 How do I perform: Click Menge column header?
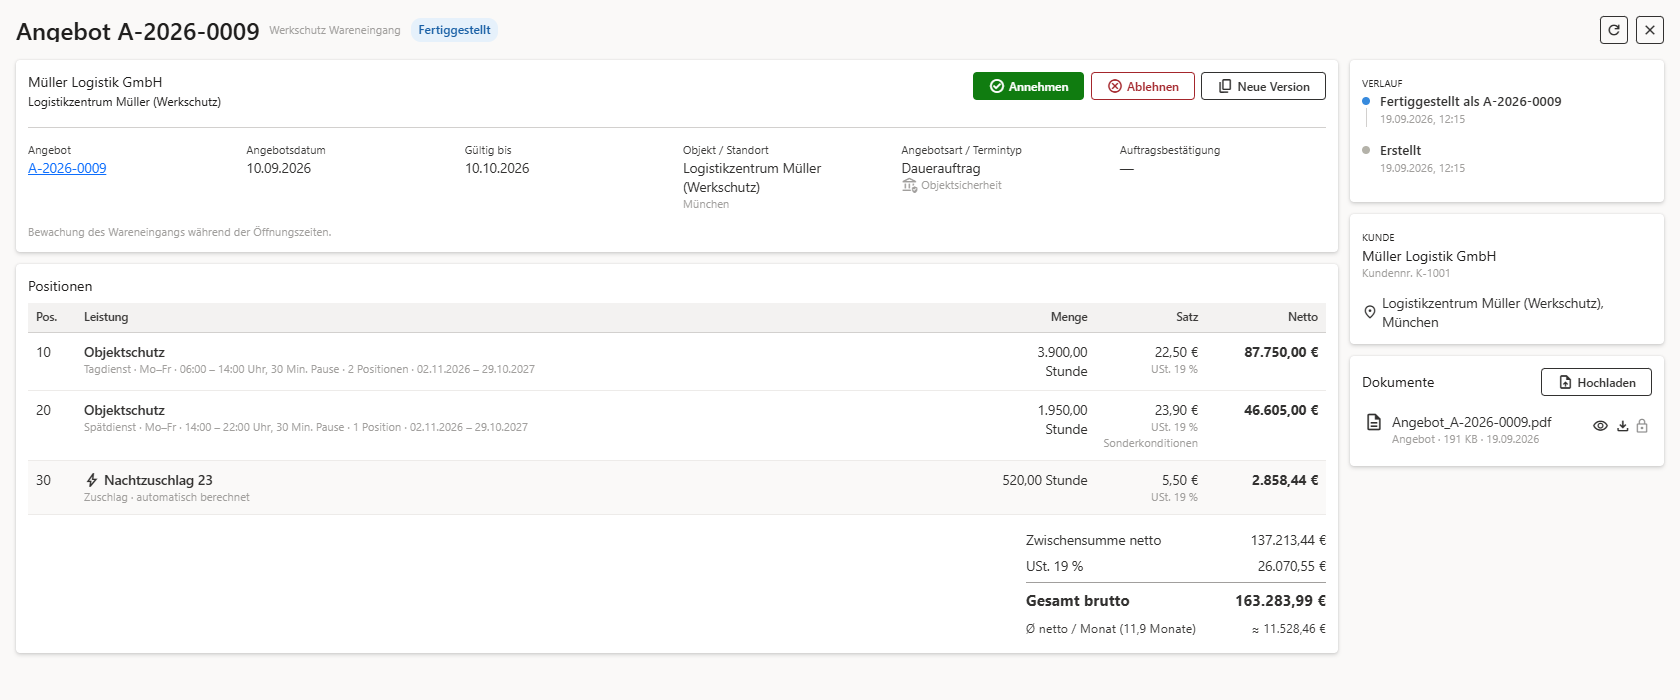tap(1069, 317)
